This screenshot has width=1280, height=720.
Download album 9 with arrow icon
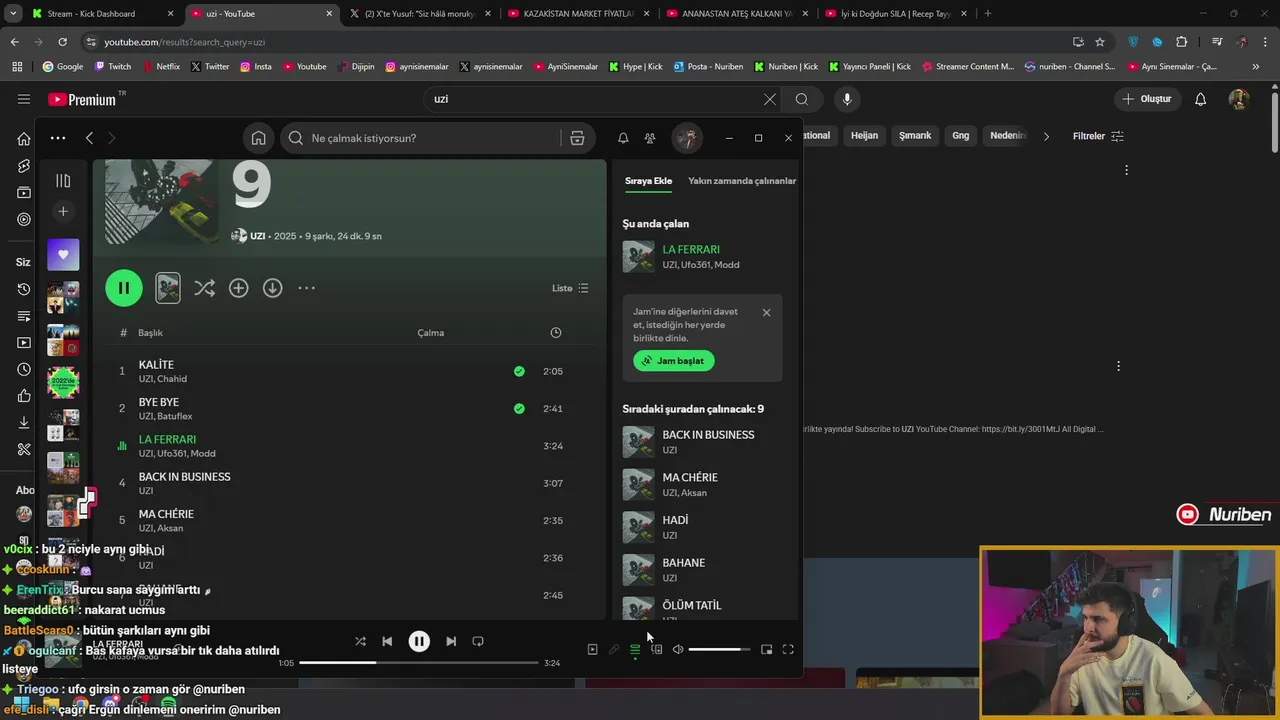pos(272,288)
